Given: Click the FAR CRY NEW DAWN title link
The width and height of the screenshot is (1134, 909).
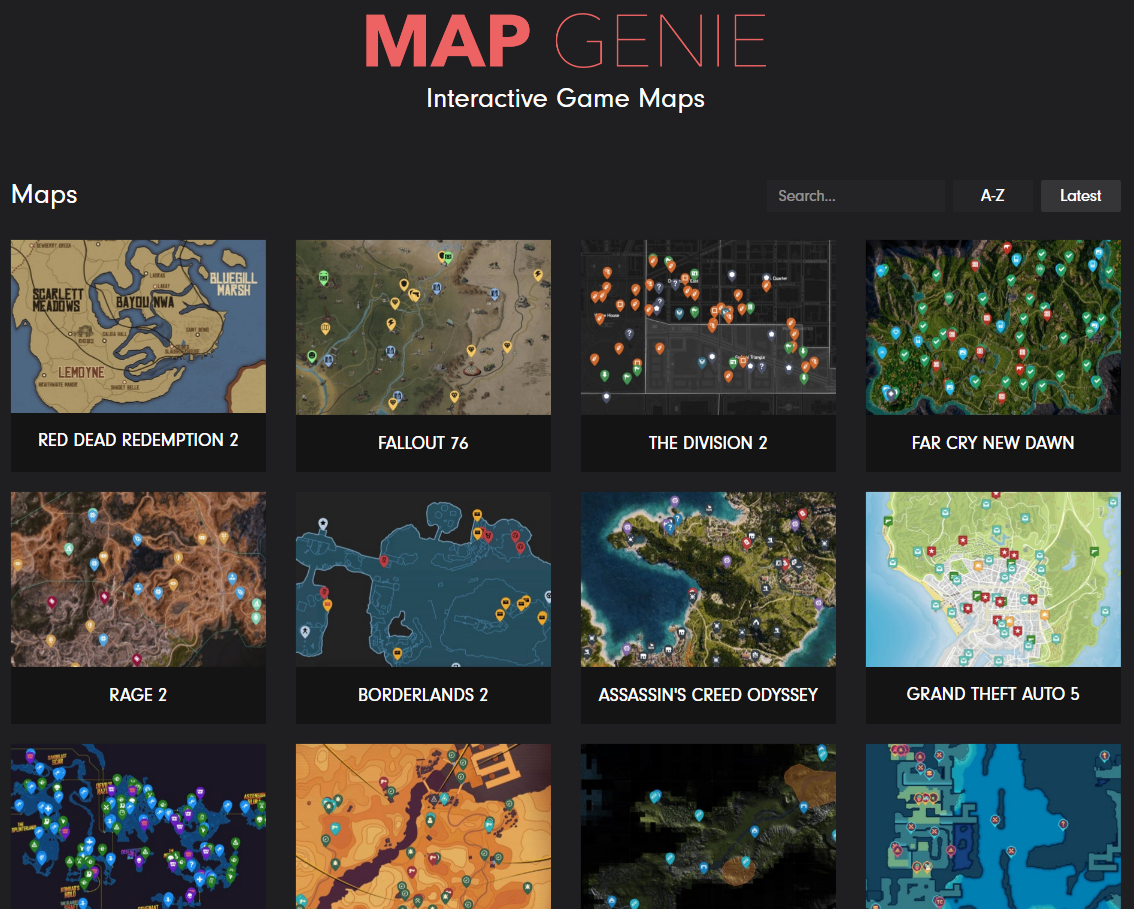Looking at the screenshot, I should [993, 443].
